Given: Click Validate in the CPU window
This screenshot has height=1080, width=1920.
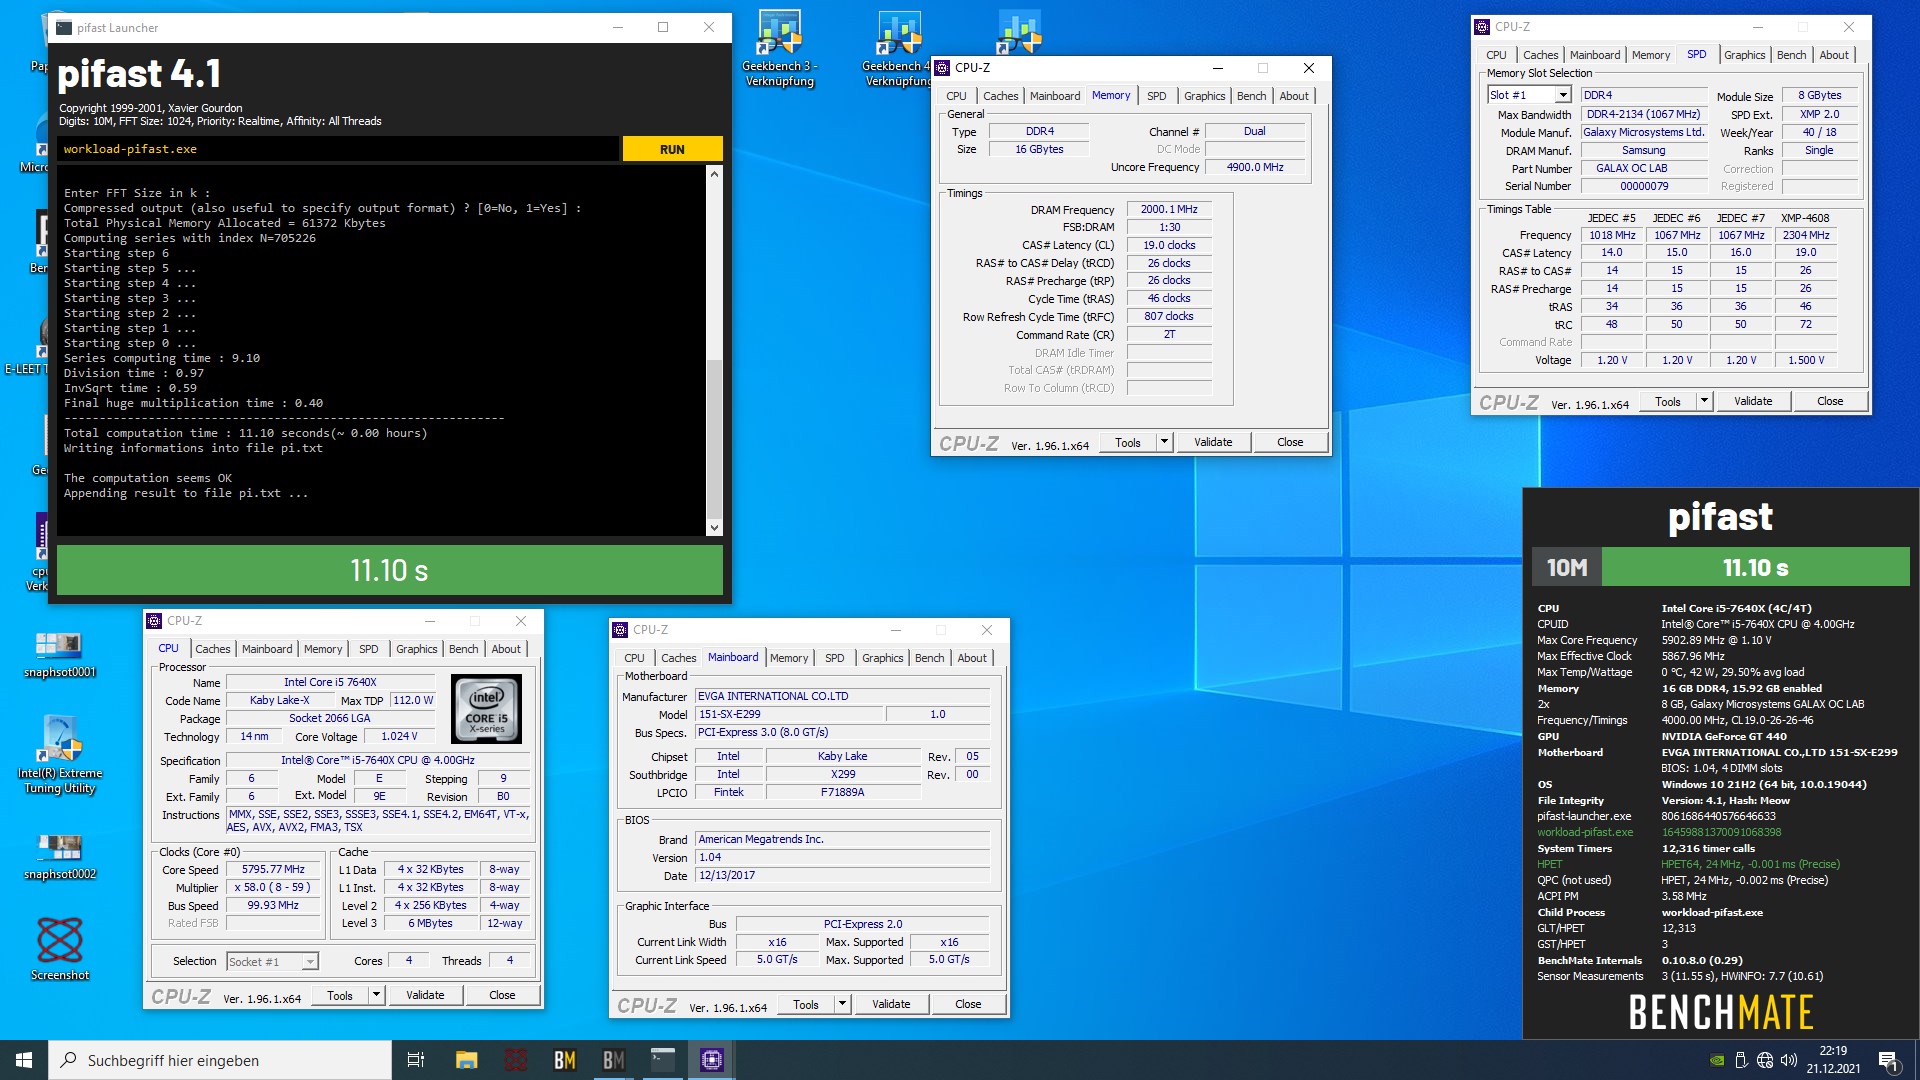Looking at the screenshot, I should pos(425,995).
